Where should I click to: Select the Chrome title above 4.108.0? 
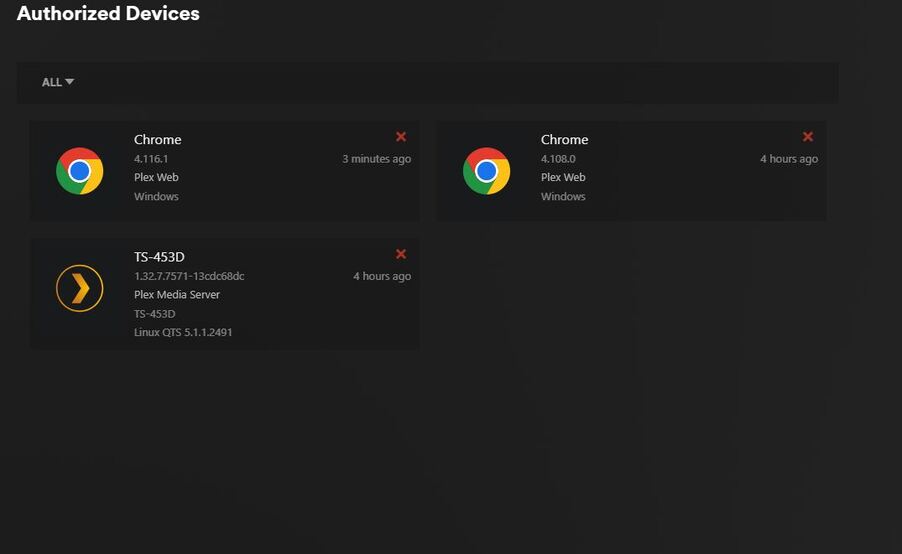click(564, 140)
